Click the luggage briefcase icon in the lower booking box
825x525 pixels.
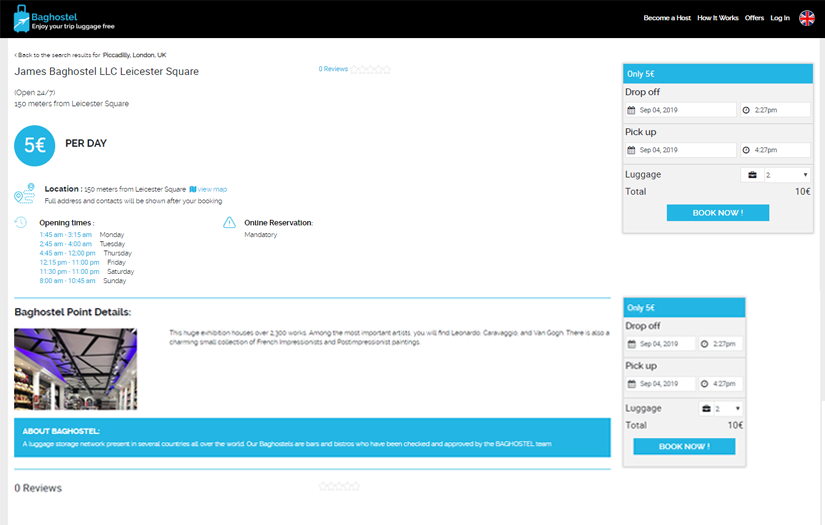pyautogui.click(x=706, y=408)
